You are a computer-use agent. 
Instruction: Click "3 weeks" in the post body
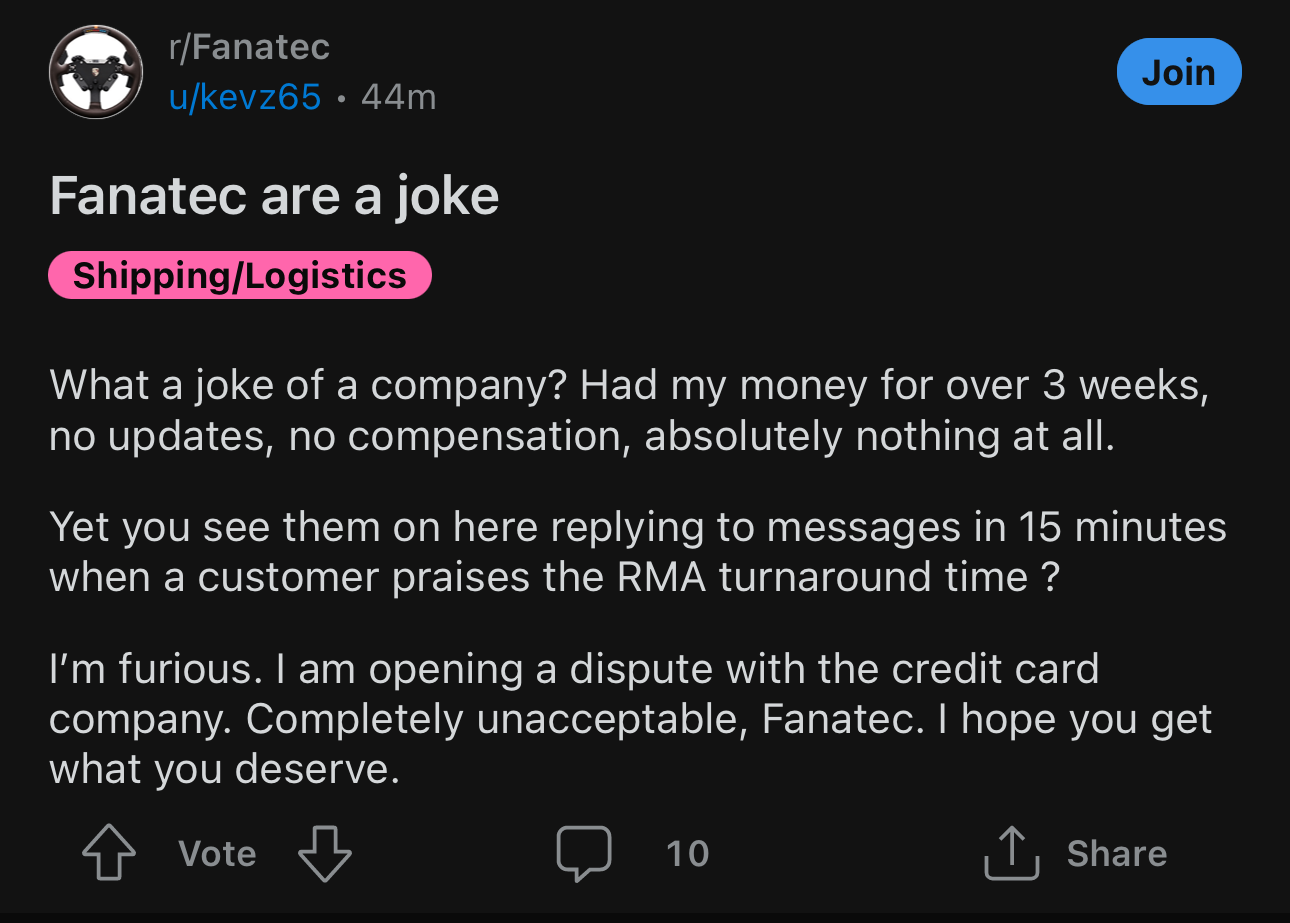click(x=1123, y=386)
